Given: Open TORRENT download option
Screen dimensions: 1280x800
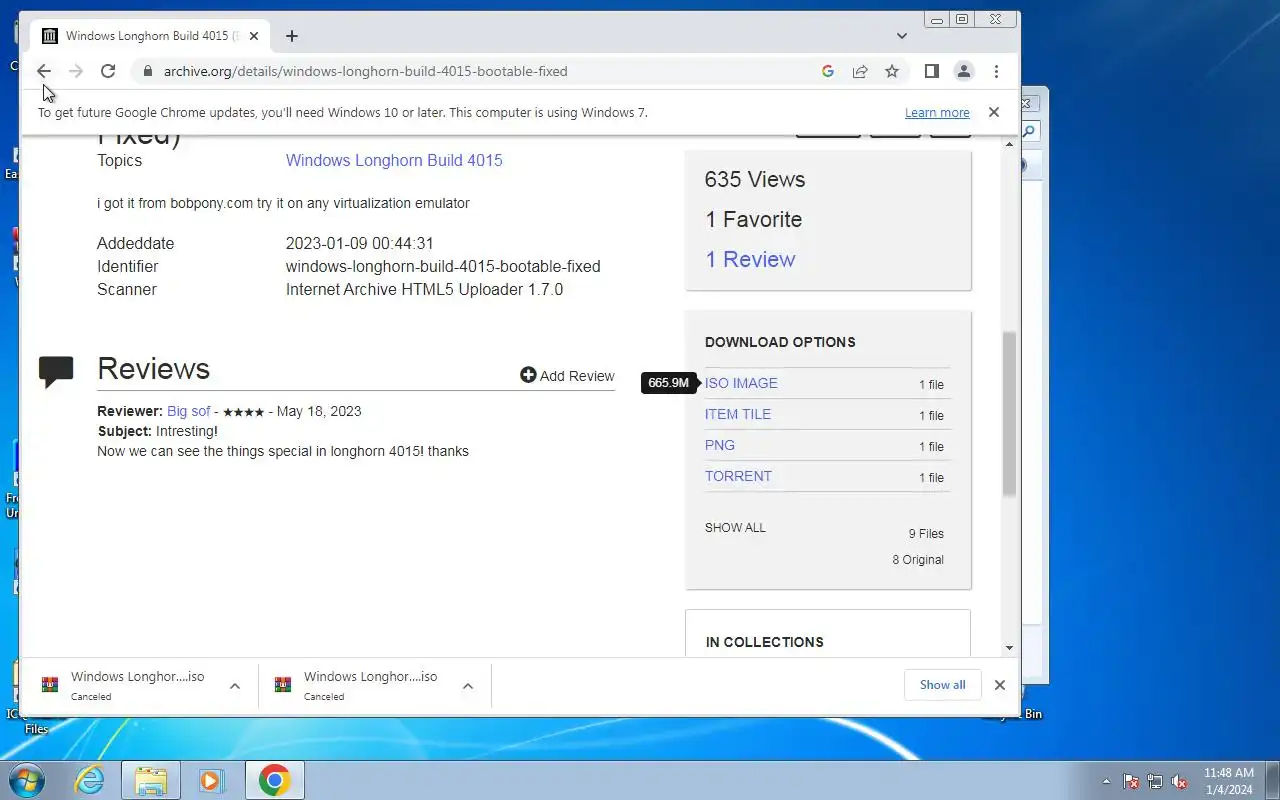Looking at the screenshot, I should tap(738, 476).
